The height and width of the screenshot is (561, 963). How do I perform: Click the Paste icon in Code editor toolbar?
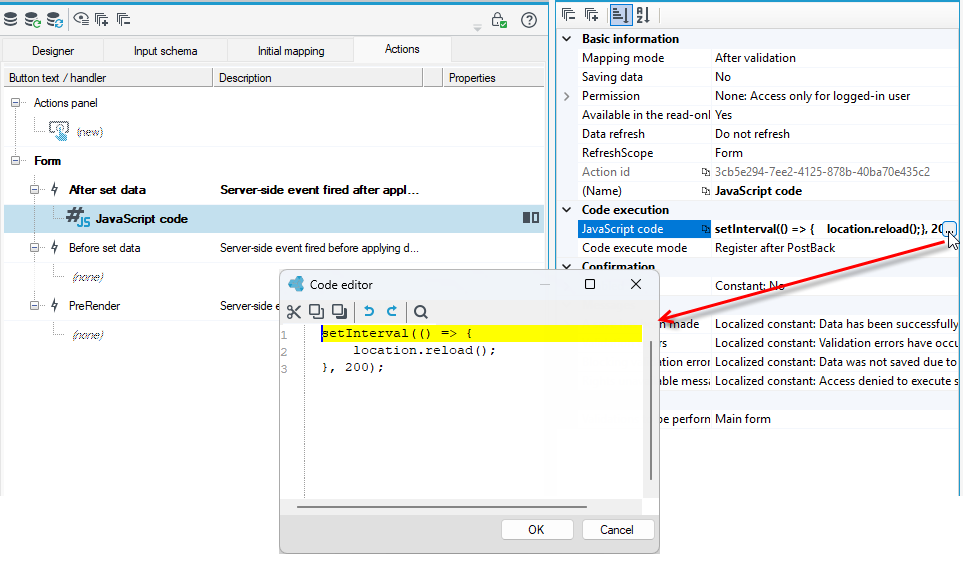[339, 312]
